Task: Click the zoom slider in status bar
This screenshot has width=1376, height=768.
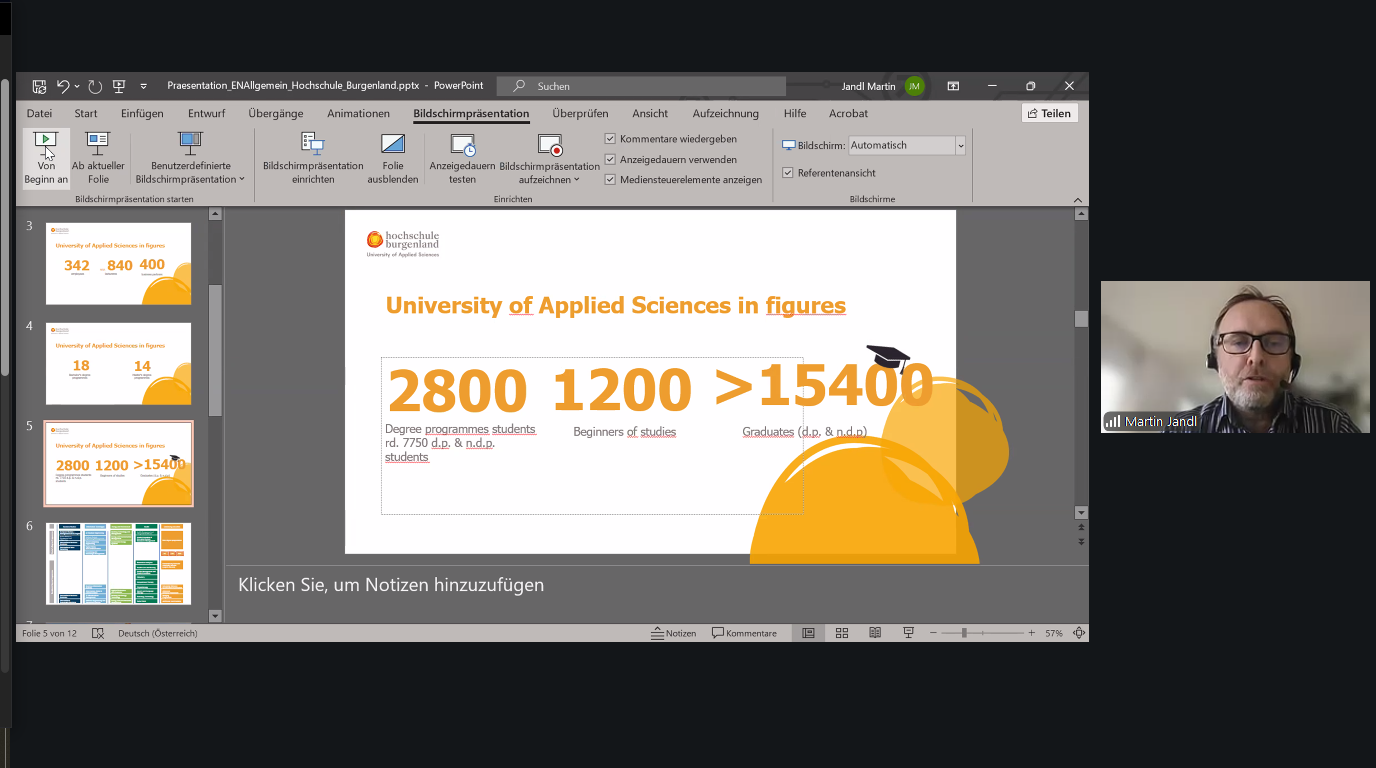Action: [x=964, y=633]
